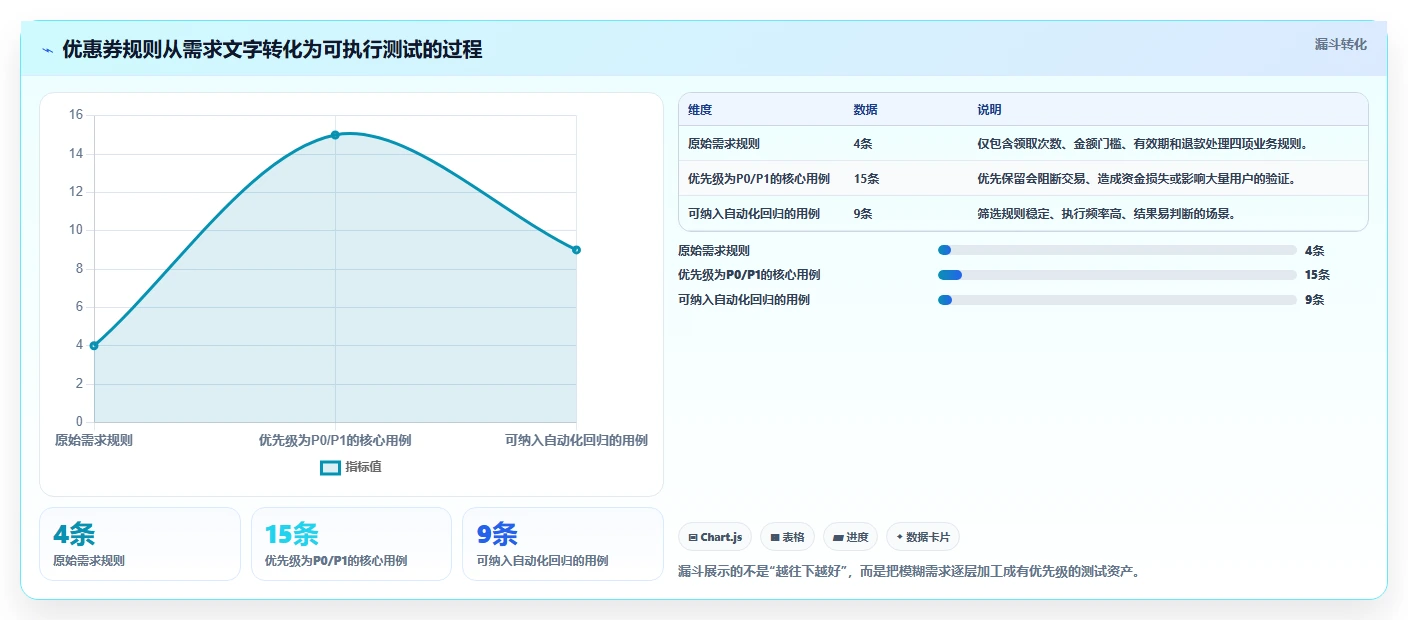Click x-axis label 原始需求规则 under chart

pyautogui.click(x=94, y=440)
